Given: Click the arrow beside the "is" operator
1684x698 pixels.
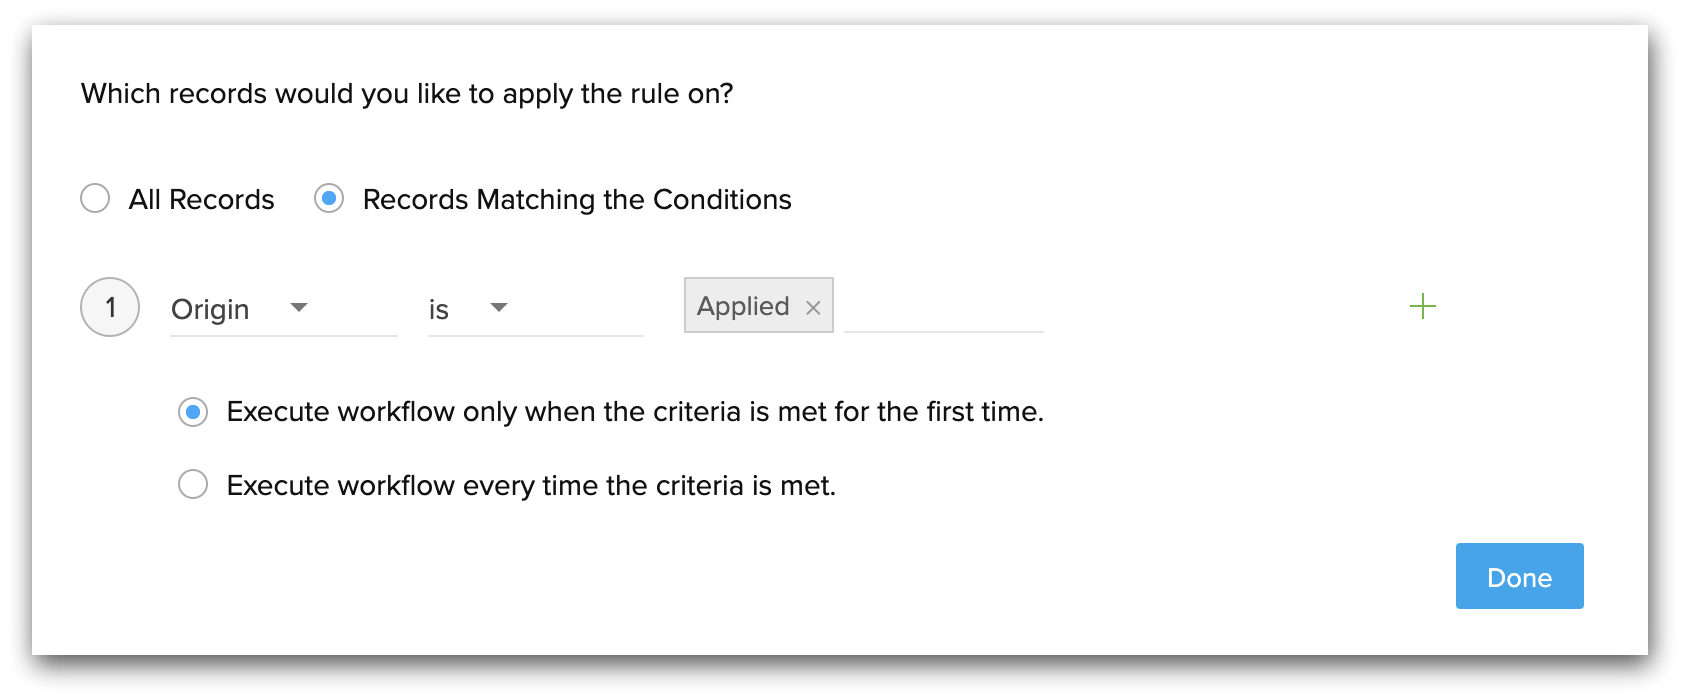Looking at the screenshot, I should (499, 307).
